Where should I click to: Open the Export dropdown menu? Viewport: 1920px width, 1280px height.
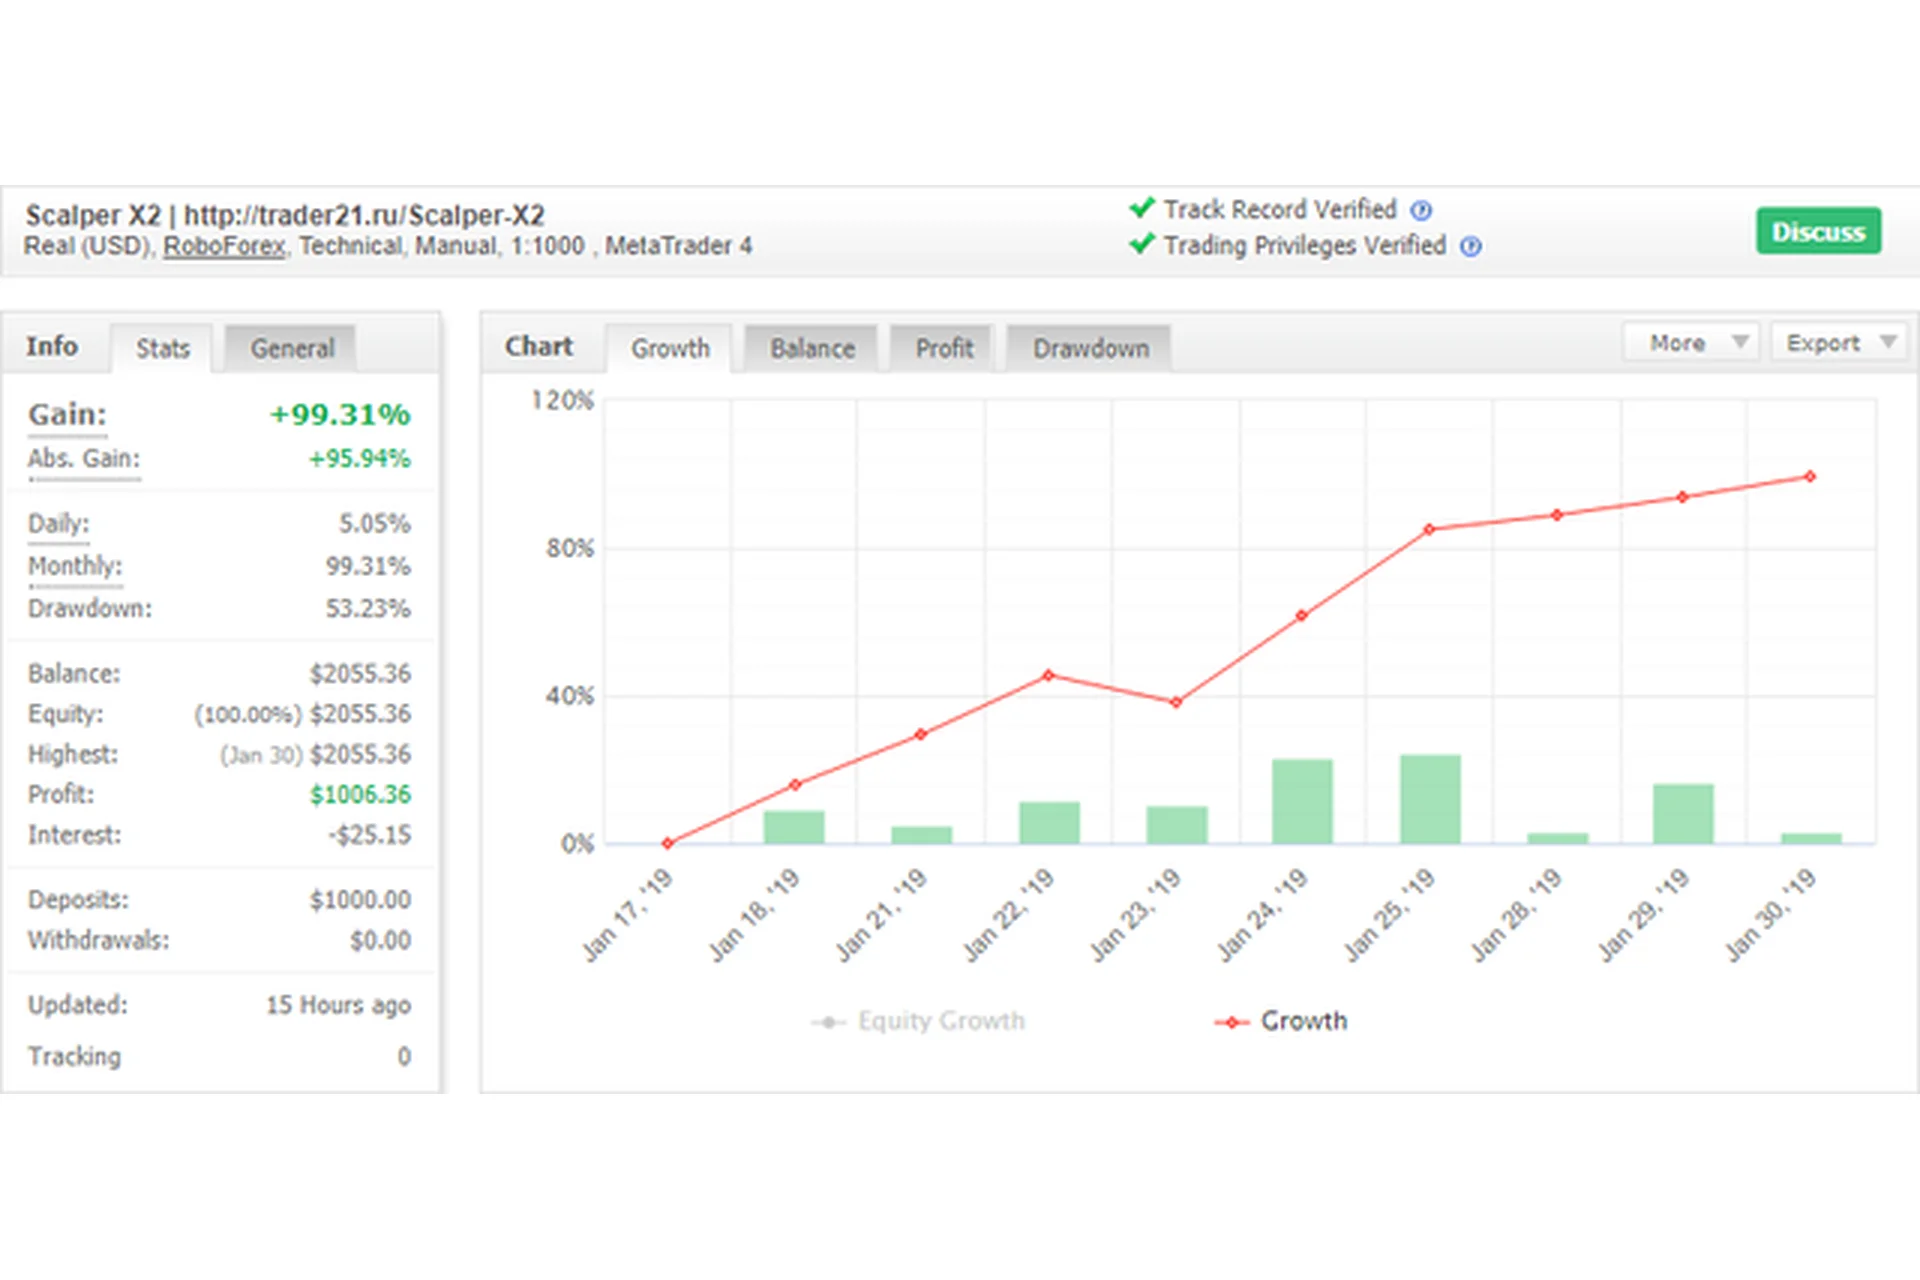pos(1838,343)
